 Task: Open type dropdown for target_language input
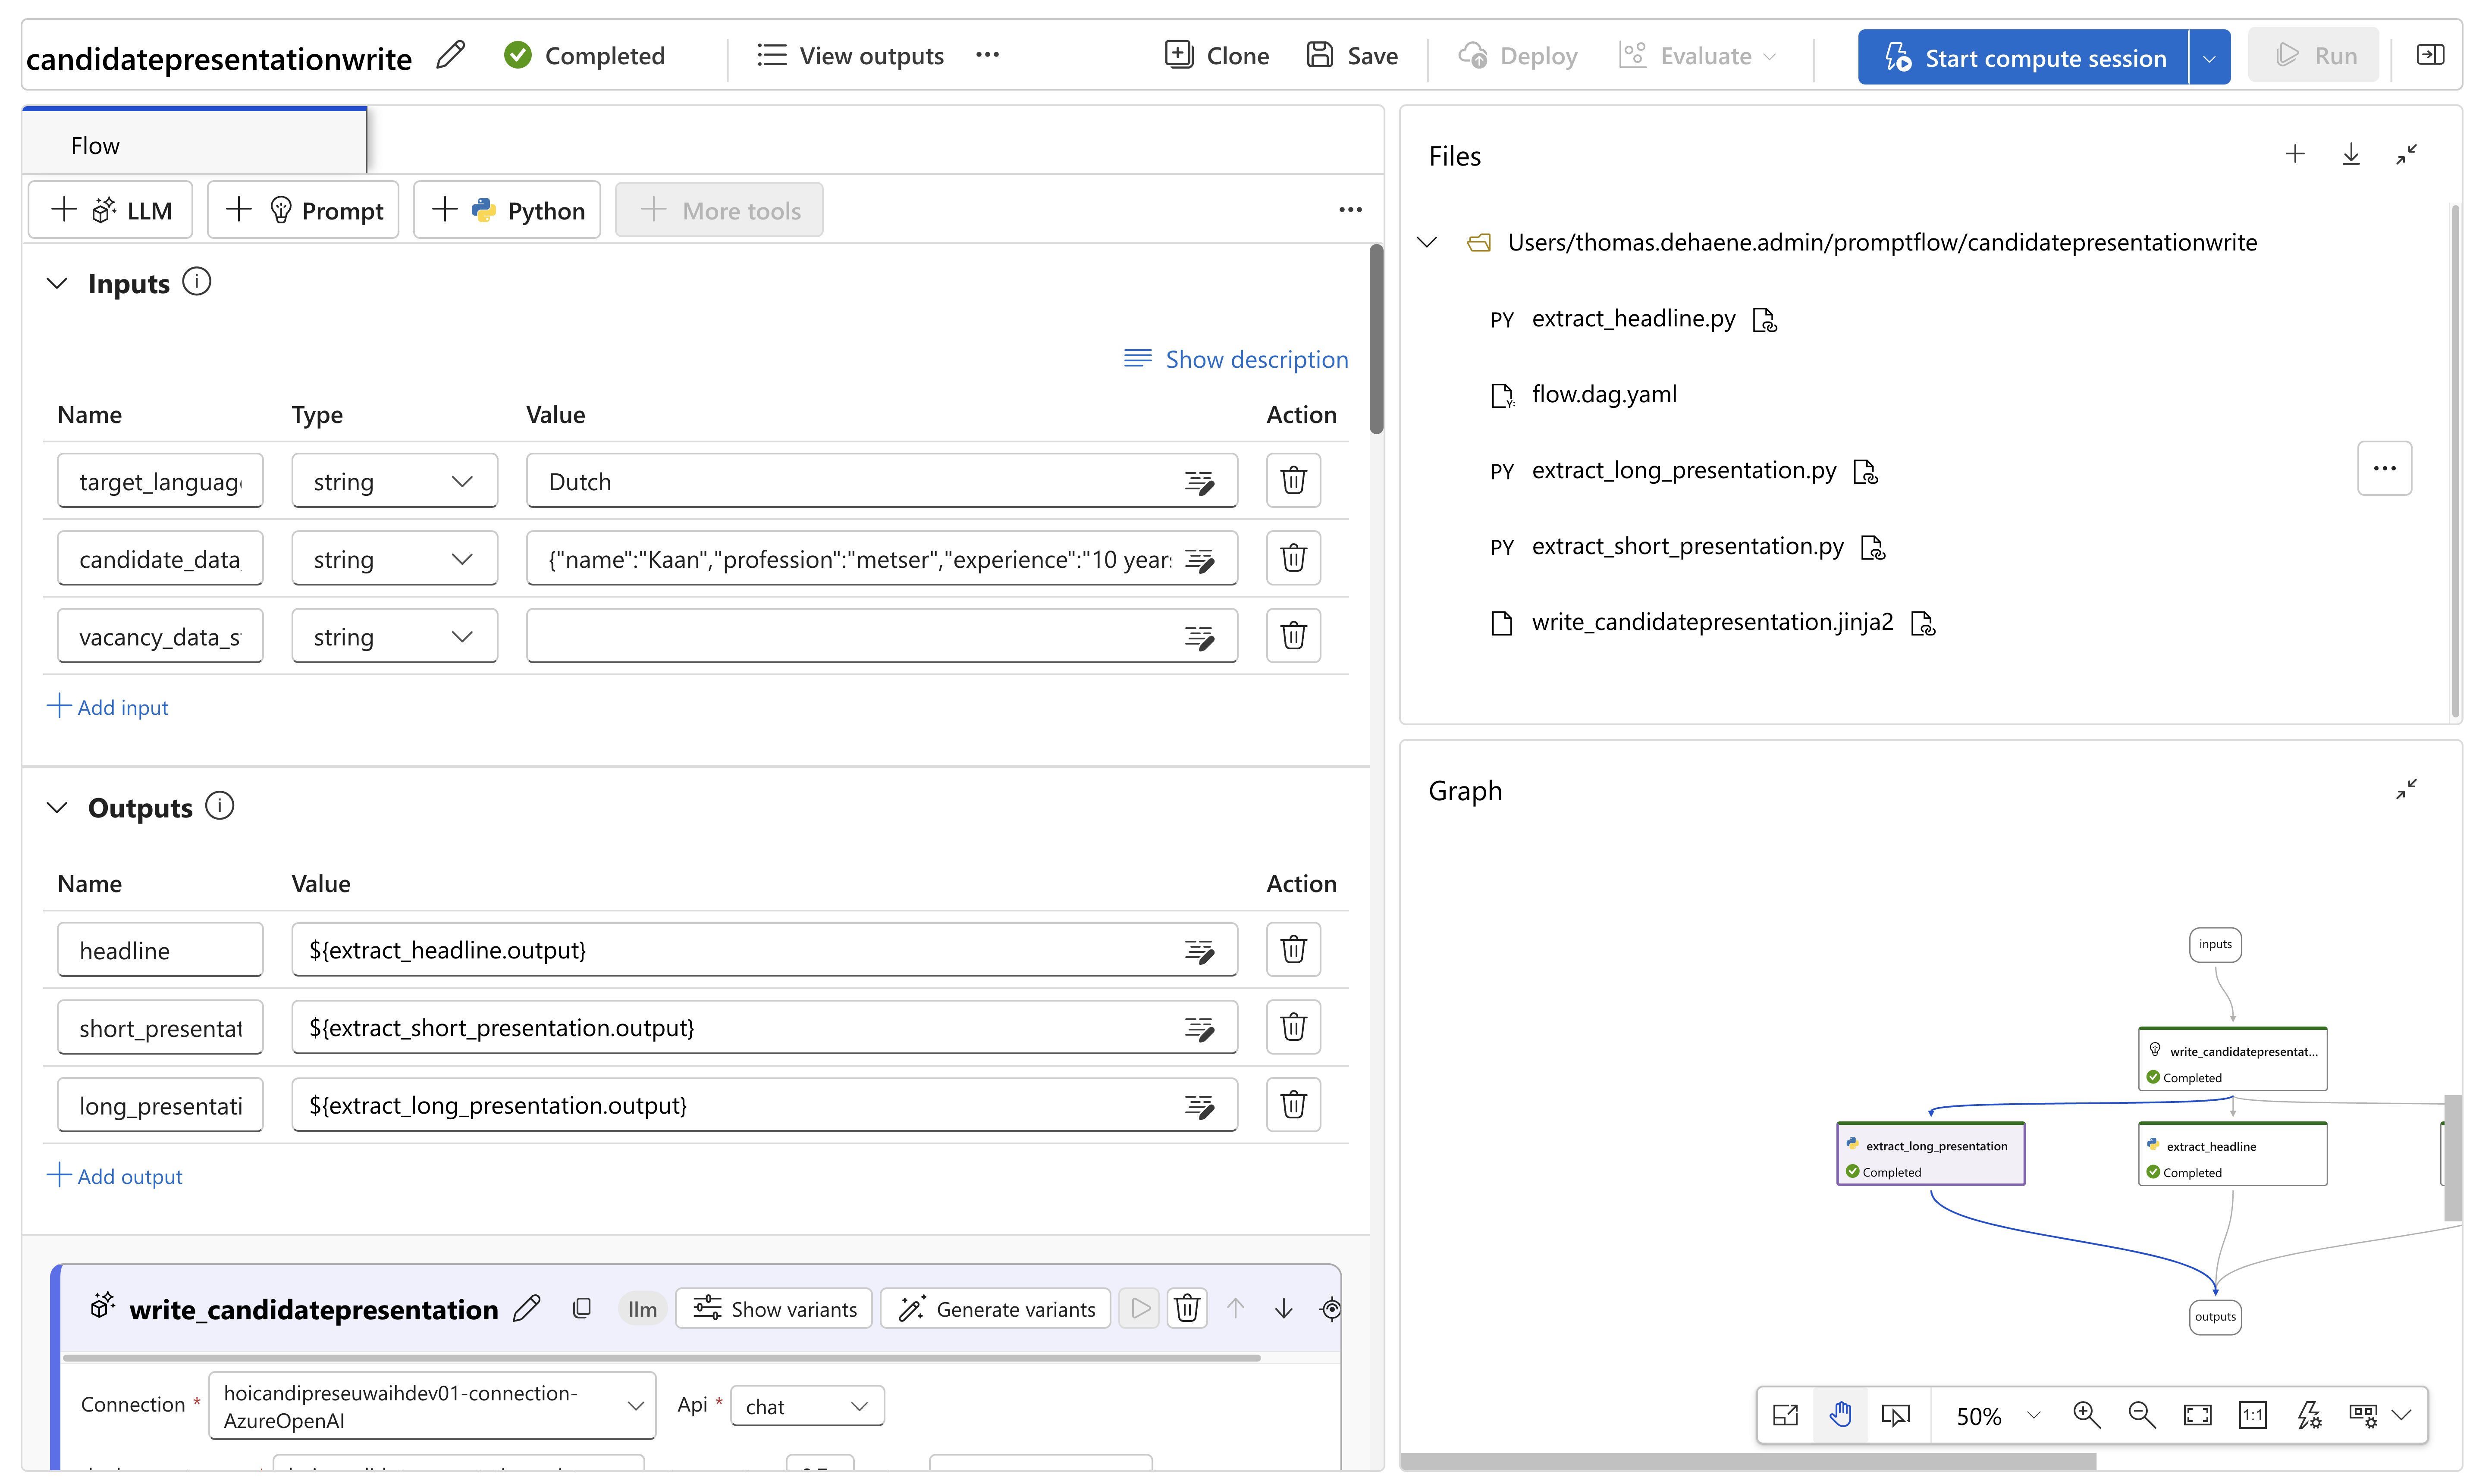pyautogui.click(x=394, y=481)
